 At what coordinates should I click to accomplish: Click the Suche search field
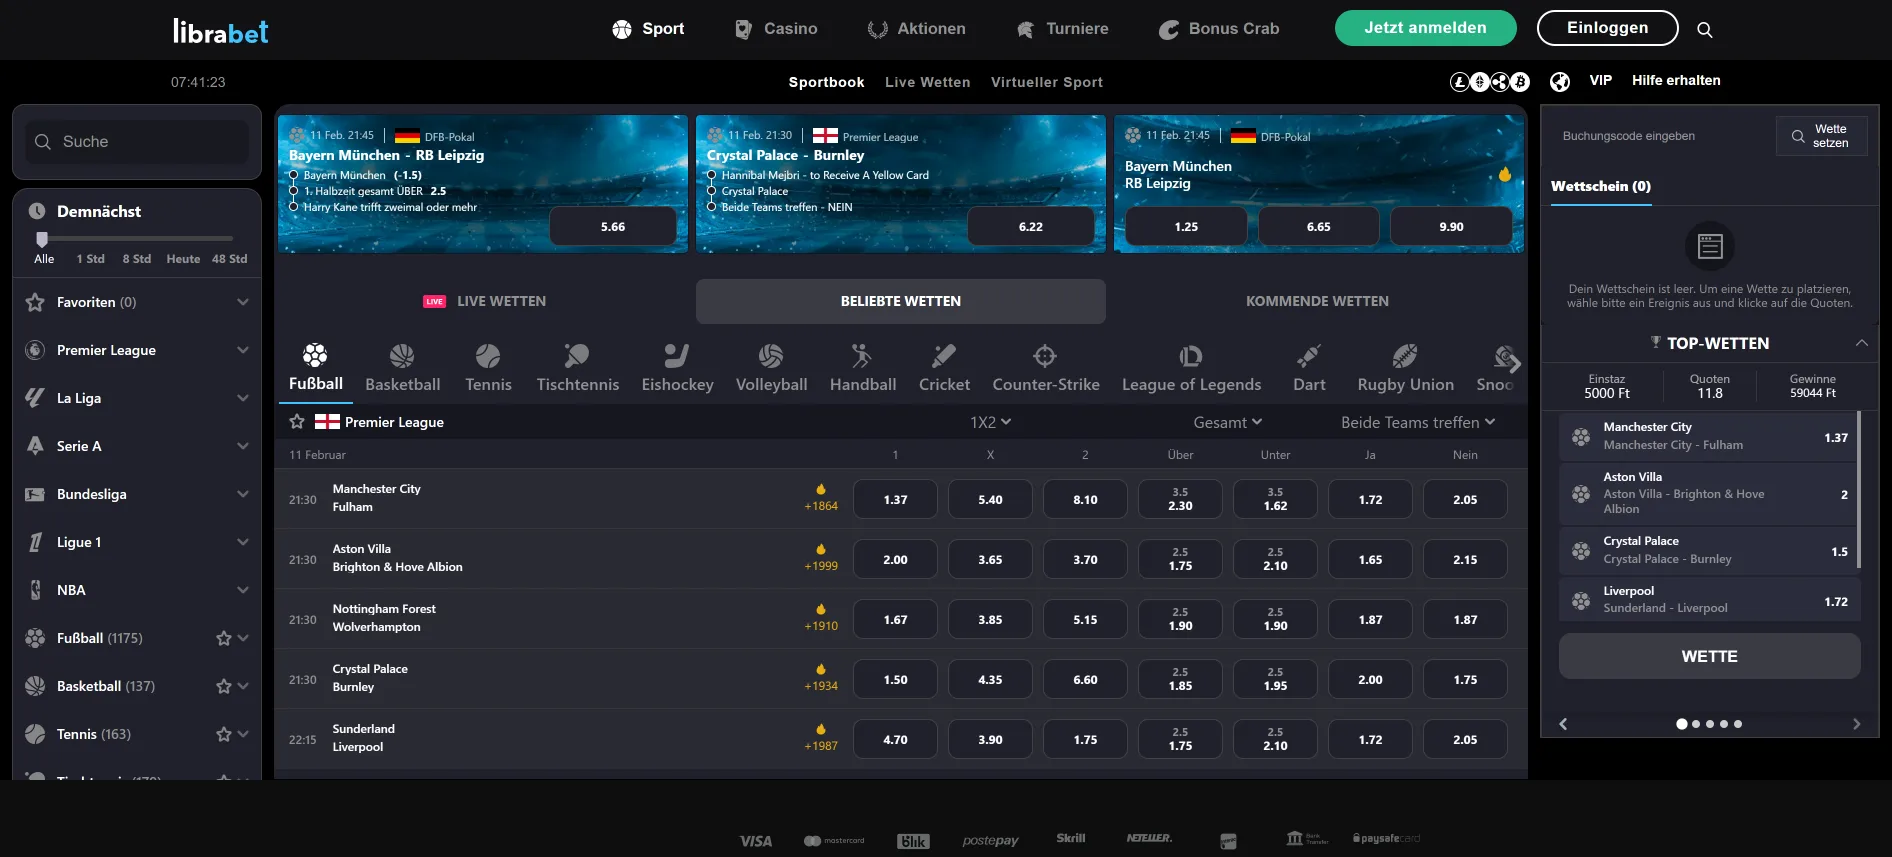coord(137,142)
